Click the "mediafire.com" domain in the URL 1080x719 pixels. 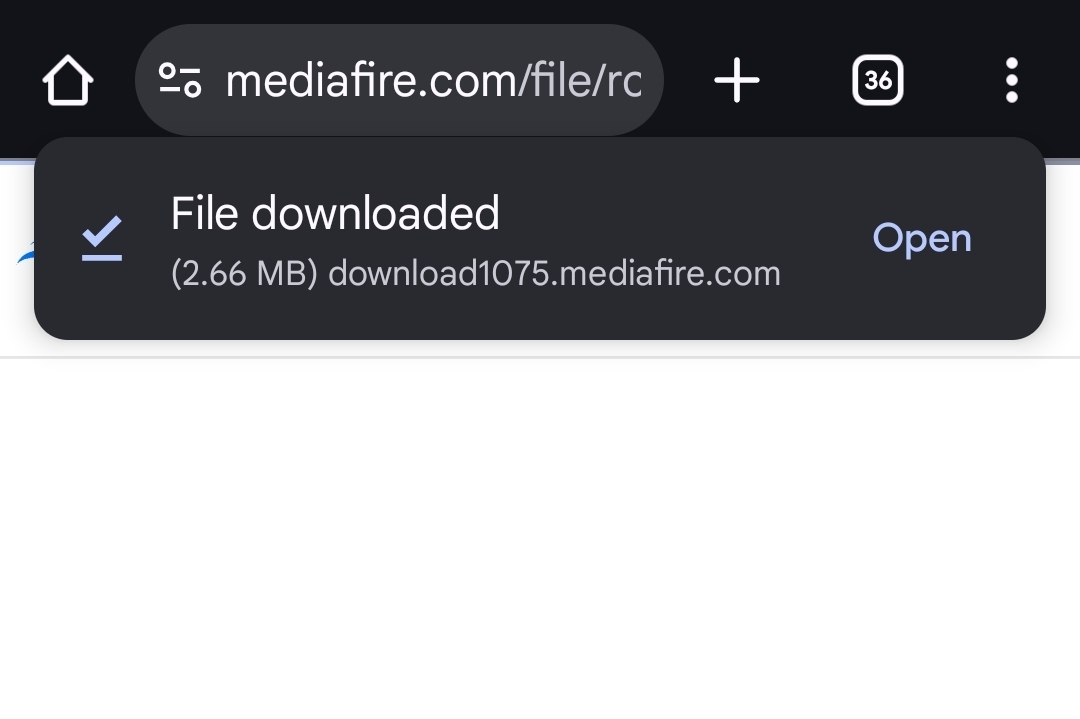pyautogui.click(x=371, y=81)
